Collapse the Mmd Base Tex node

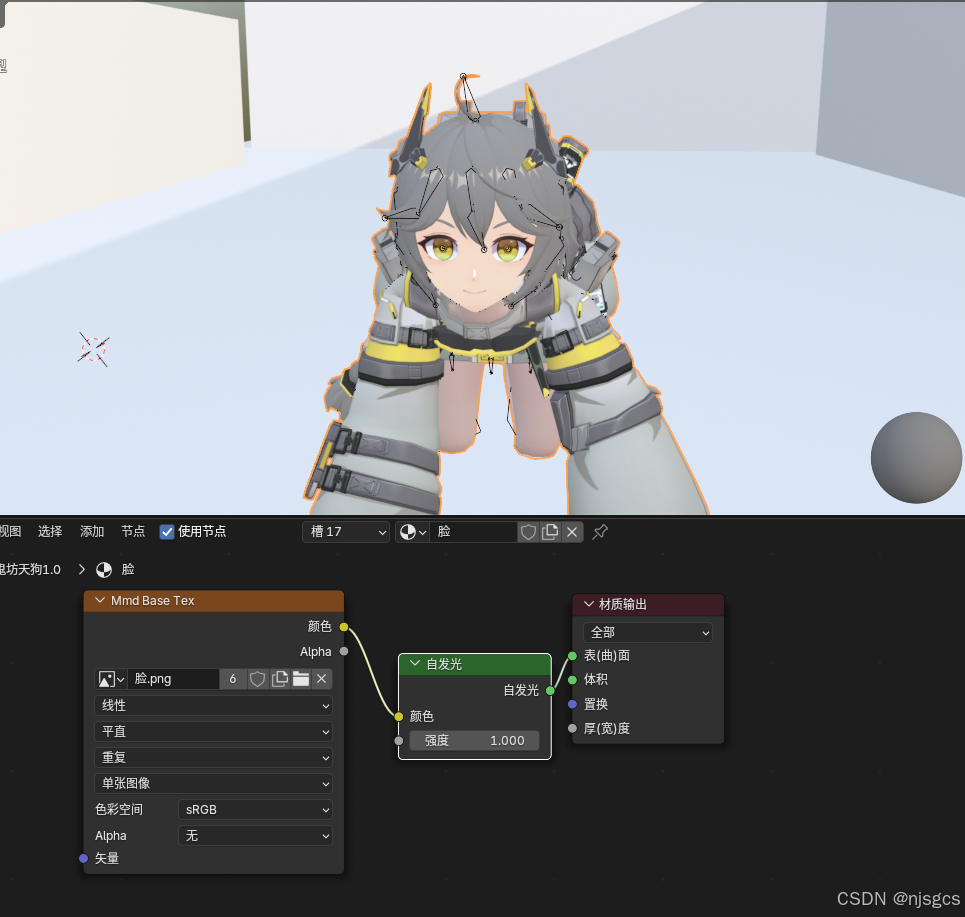tap(100, 601)
